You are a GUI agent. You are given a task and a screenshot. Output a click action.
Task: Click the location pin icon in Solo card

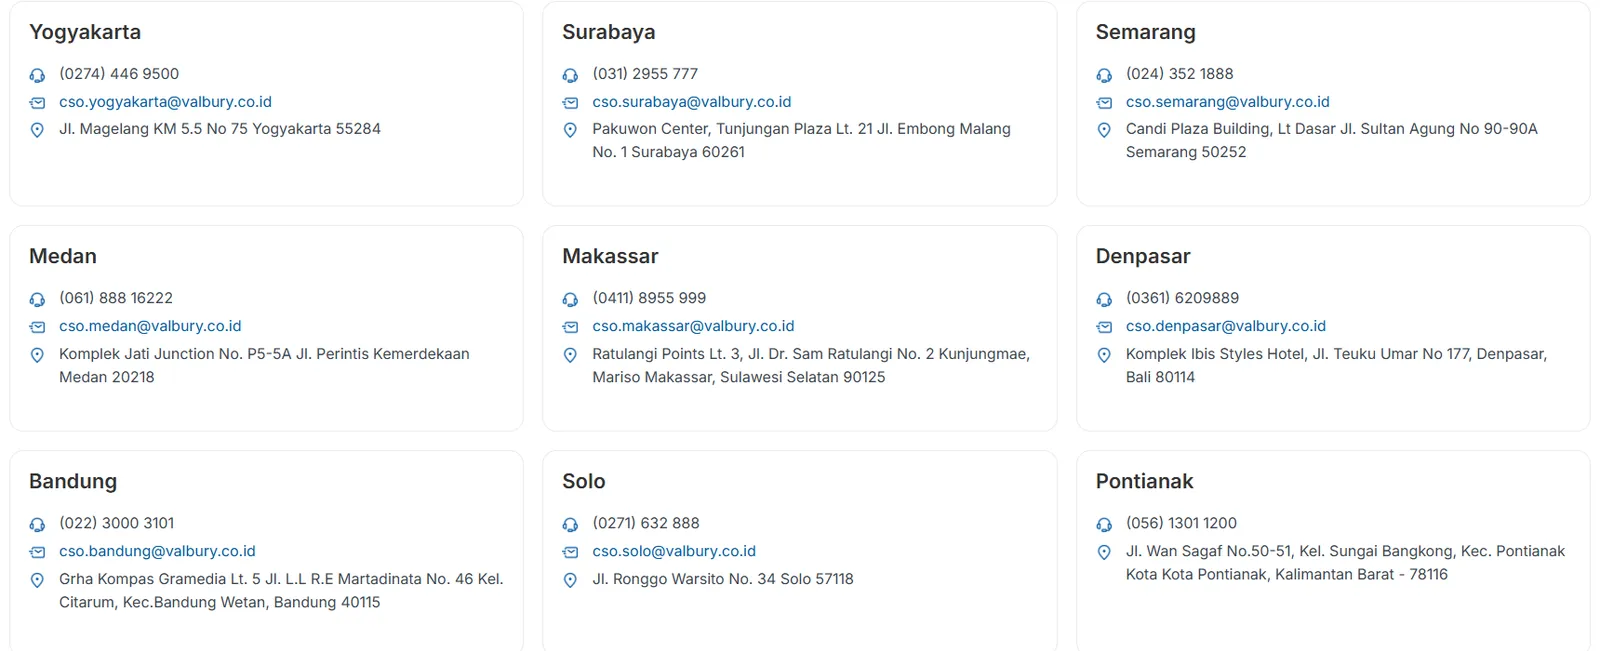point(570,580)
